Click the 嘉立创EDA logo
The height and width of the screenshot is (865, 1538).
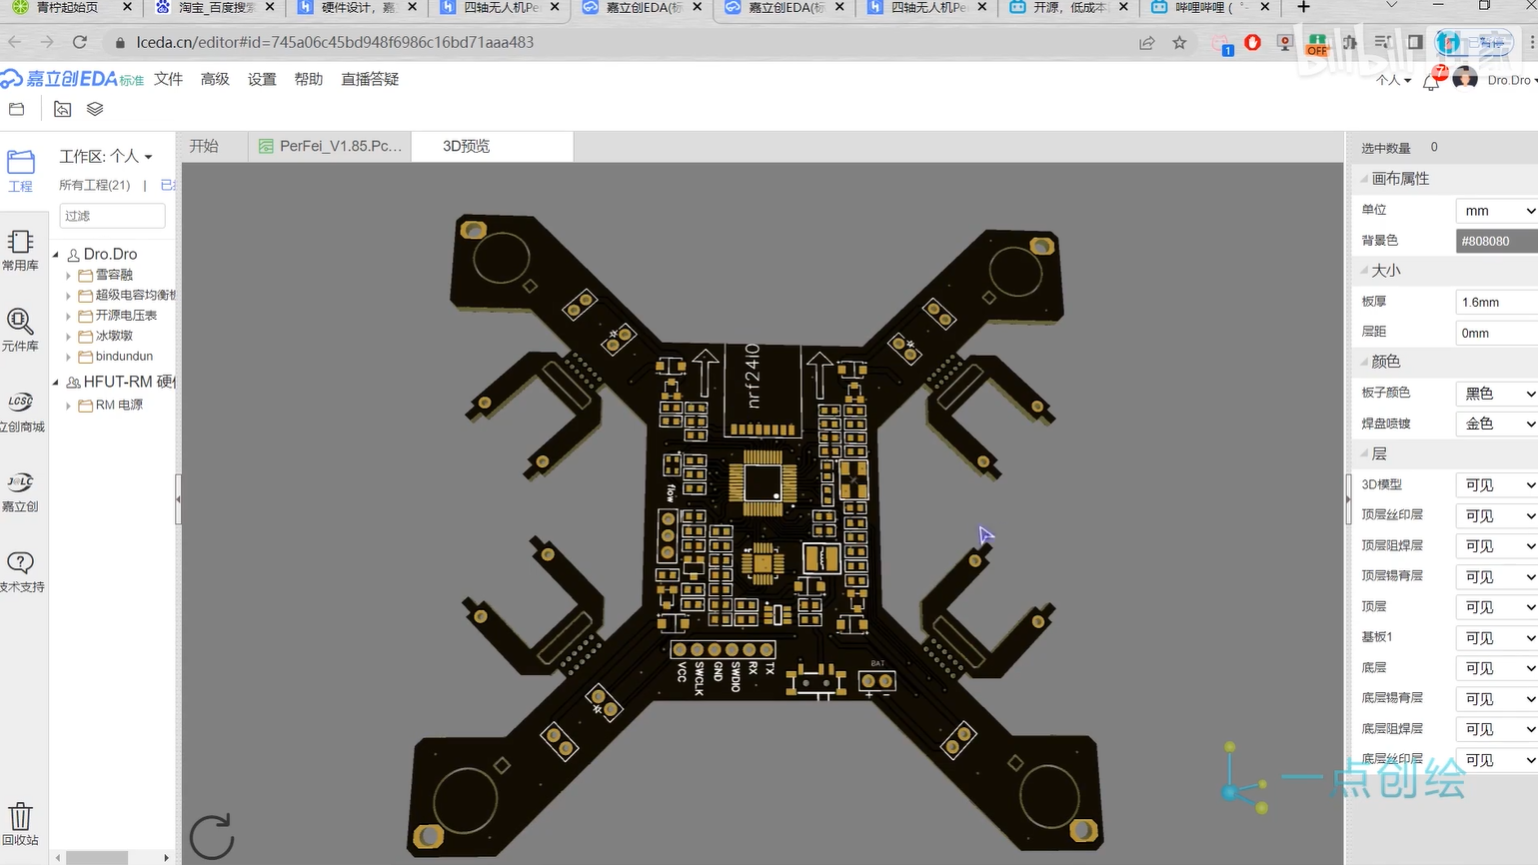(x=73, y=79)
